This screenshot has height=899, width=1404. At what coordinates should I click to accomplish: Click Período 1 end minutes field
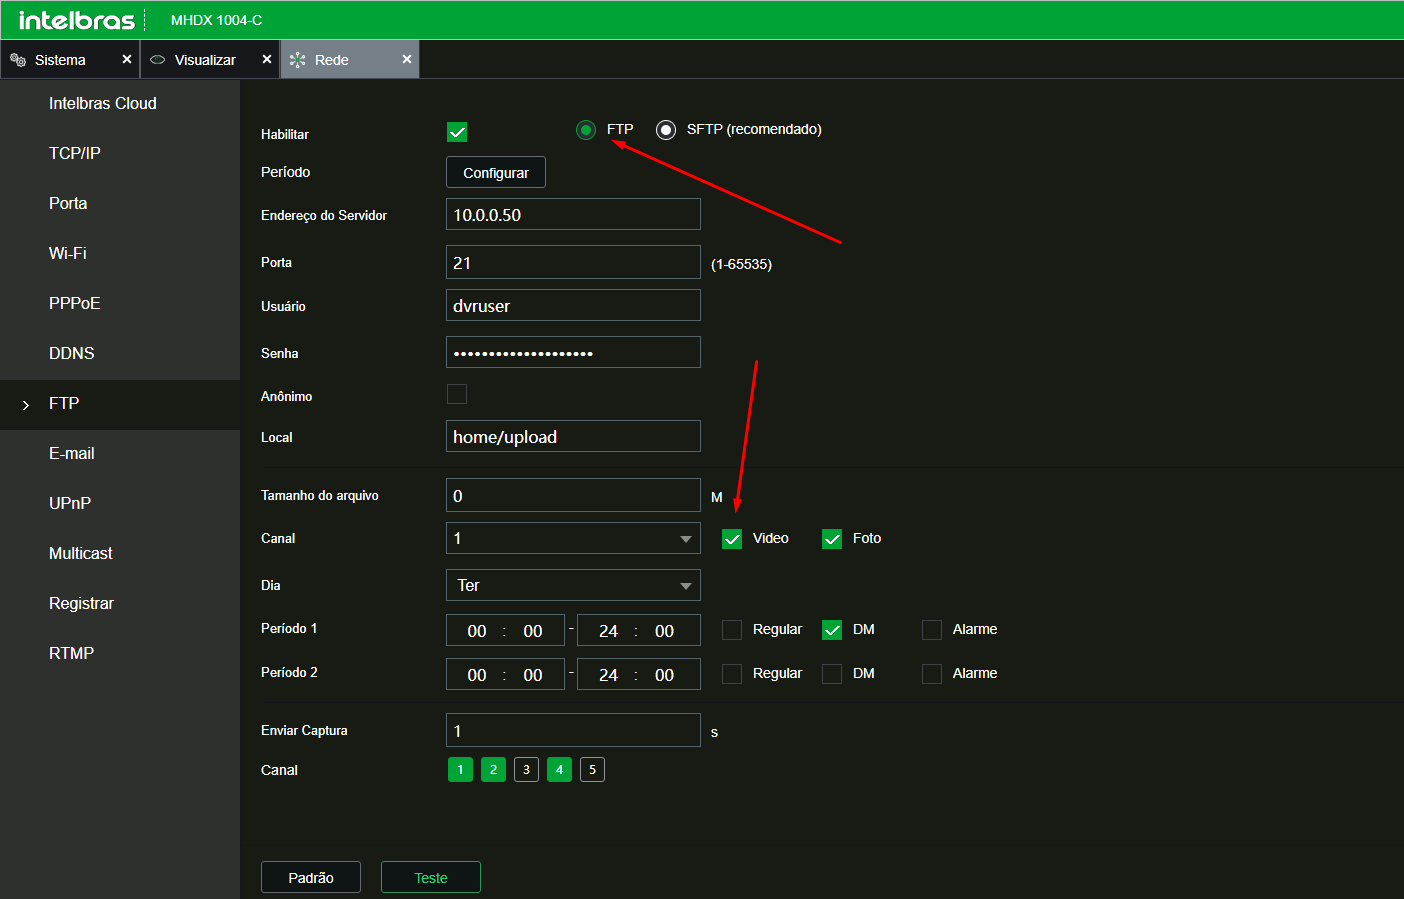coord(664,631)
